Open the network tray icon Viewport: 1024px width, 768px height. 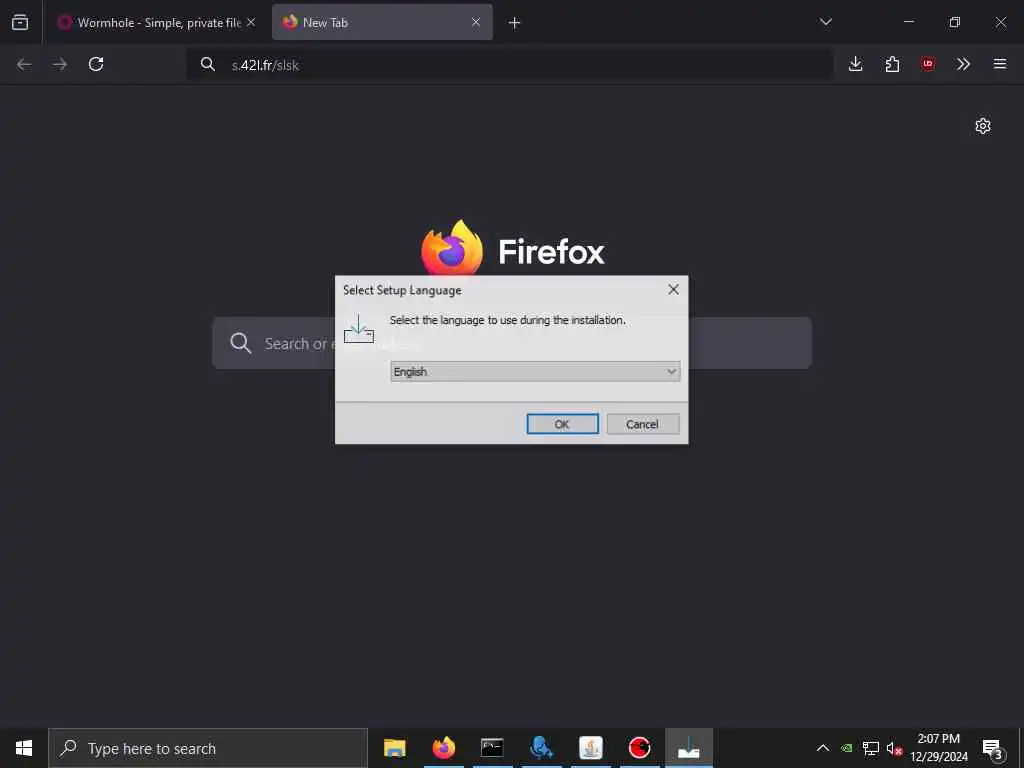(x=871, y=748)
